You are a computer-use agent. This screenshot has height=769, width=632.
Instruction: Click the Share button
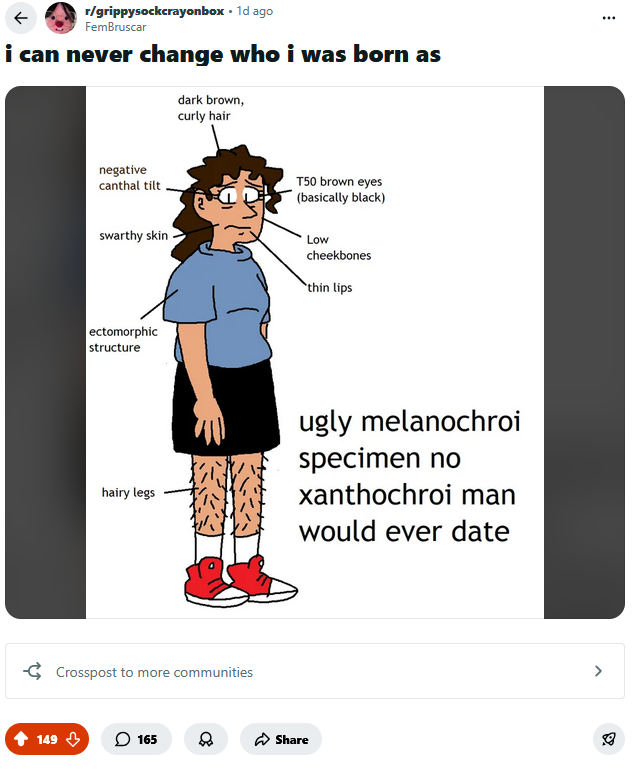coord(281,739)
